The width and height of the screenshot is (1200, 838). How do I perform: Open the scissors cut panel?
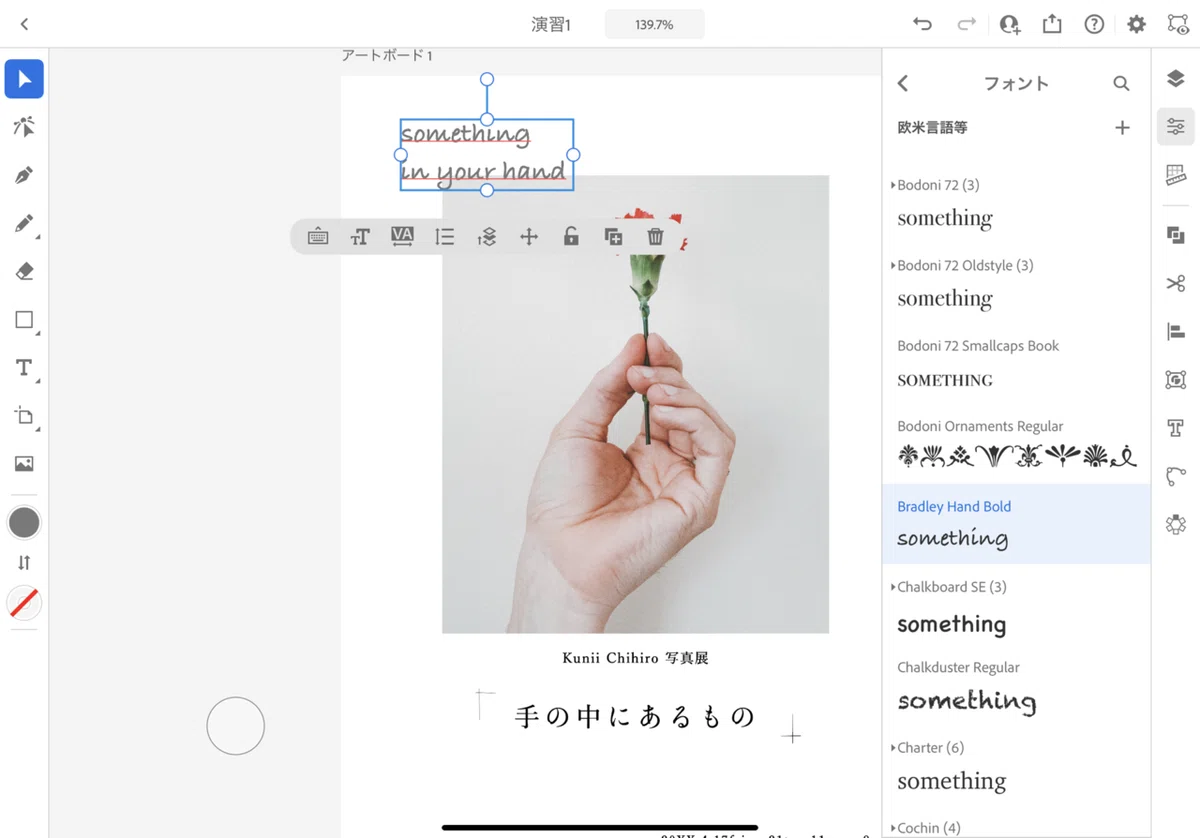[1176, 283]
